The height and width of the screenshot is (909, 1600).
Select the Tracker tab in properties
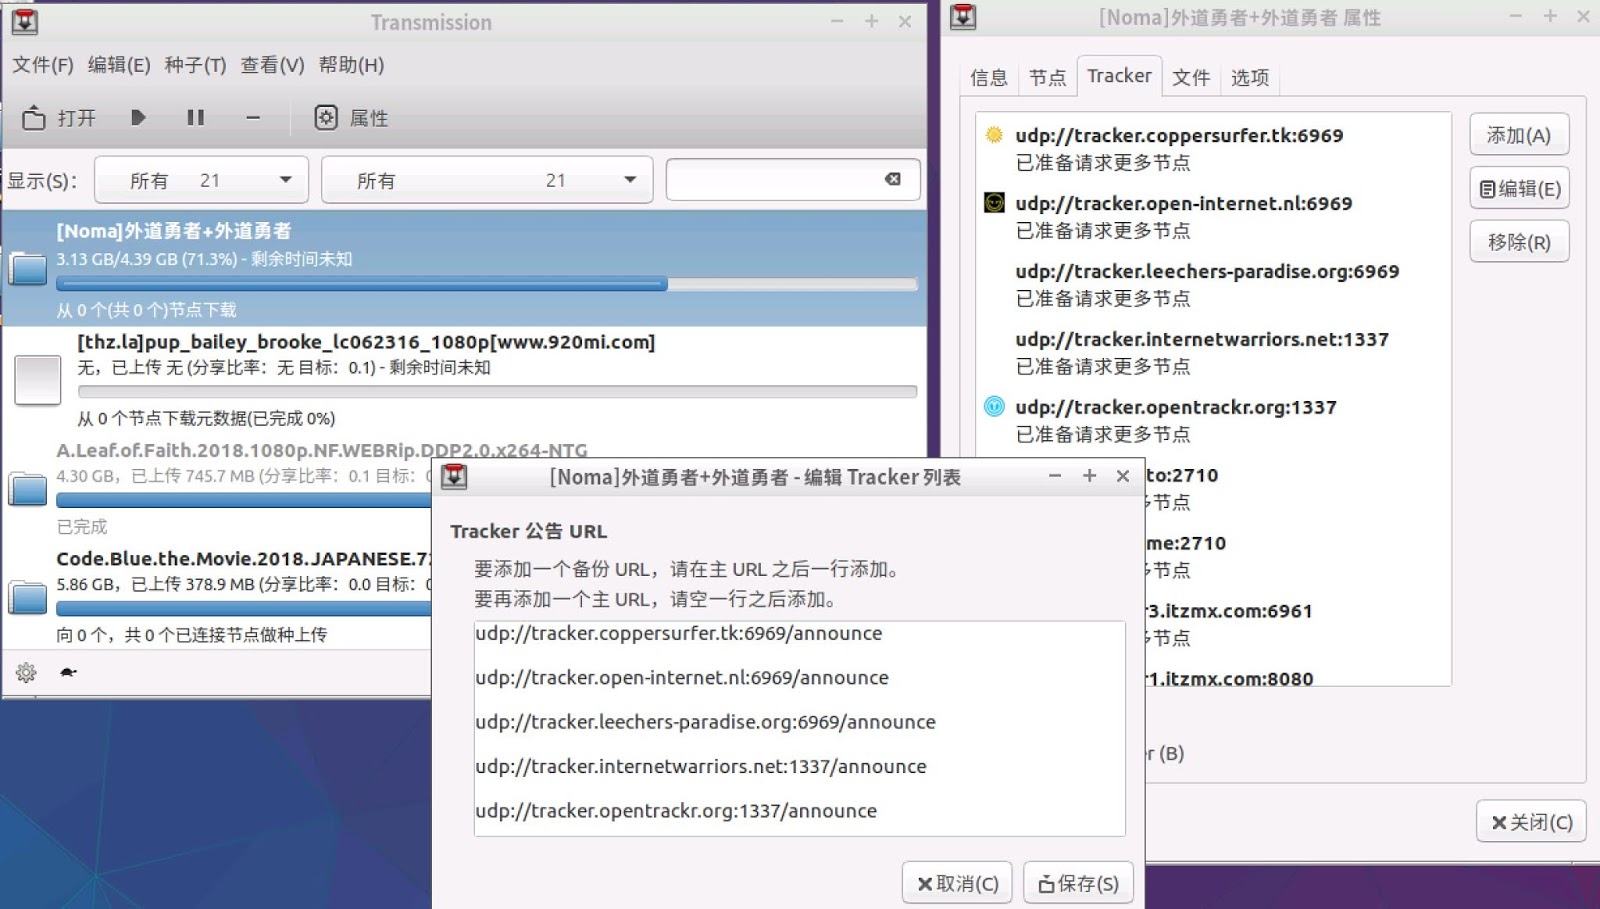(1119, 76)
